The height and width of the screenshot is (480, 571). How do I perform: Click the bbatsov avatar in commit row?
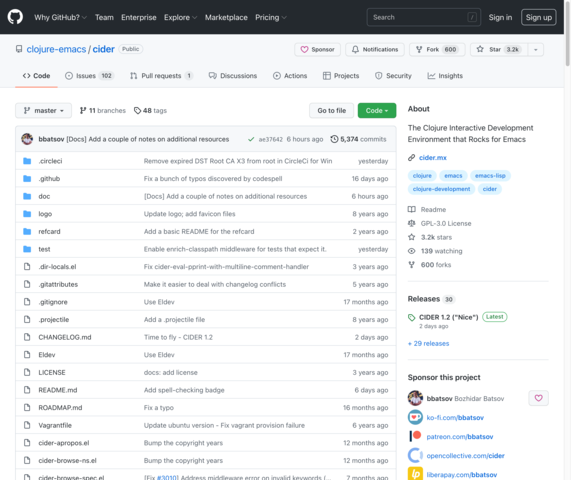coord(27,139)
